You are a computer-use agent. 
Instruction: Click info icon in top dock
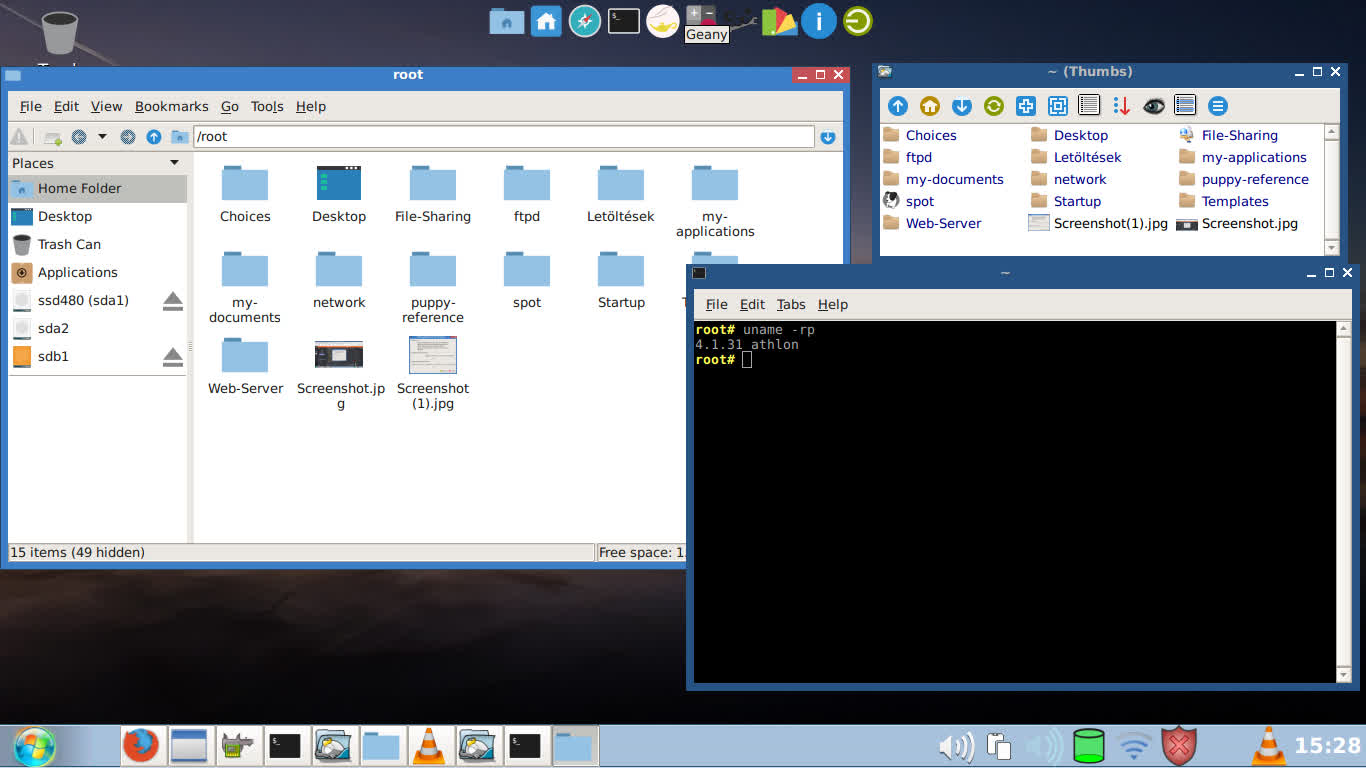(818, 21)
